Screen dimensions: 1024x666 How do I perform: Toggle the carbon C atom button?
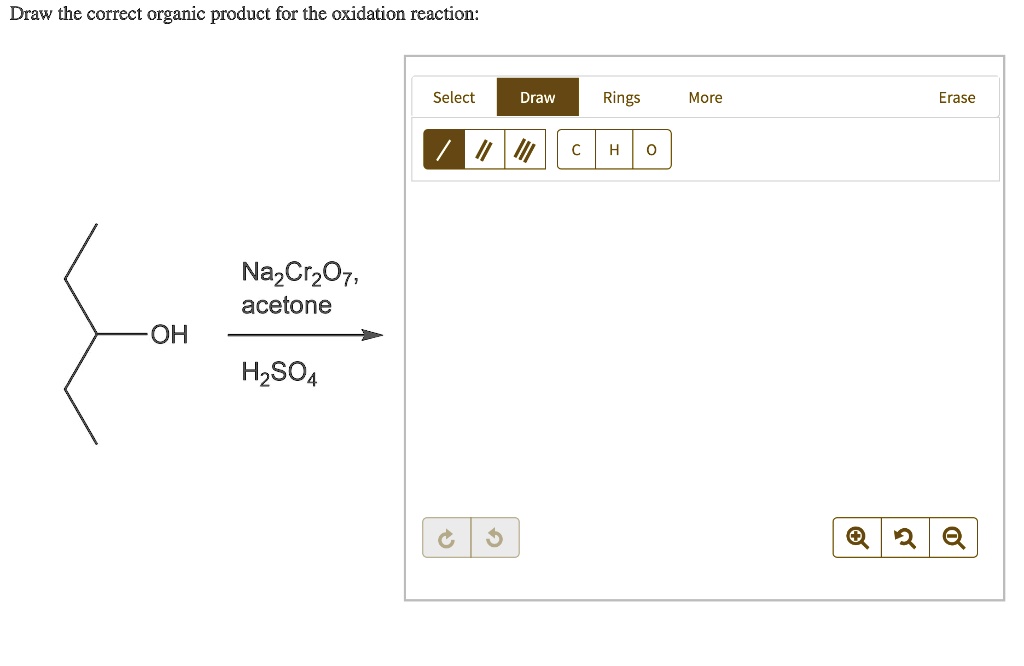(x=575, y=148)
